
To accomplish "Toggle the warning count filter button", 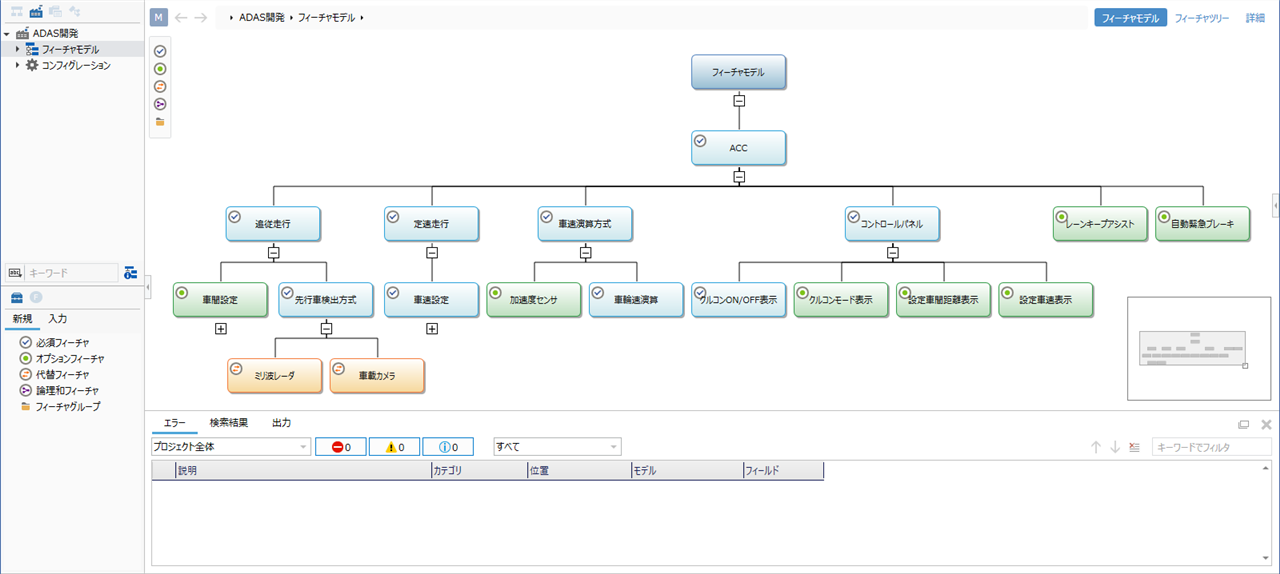I will [x=394, y=447].
